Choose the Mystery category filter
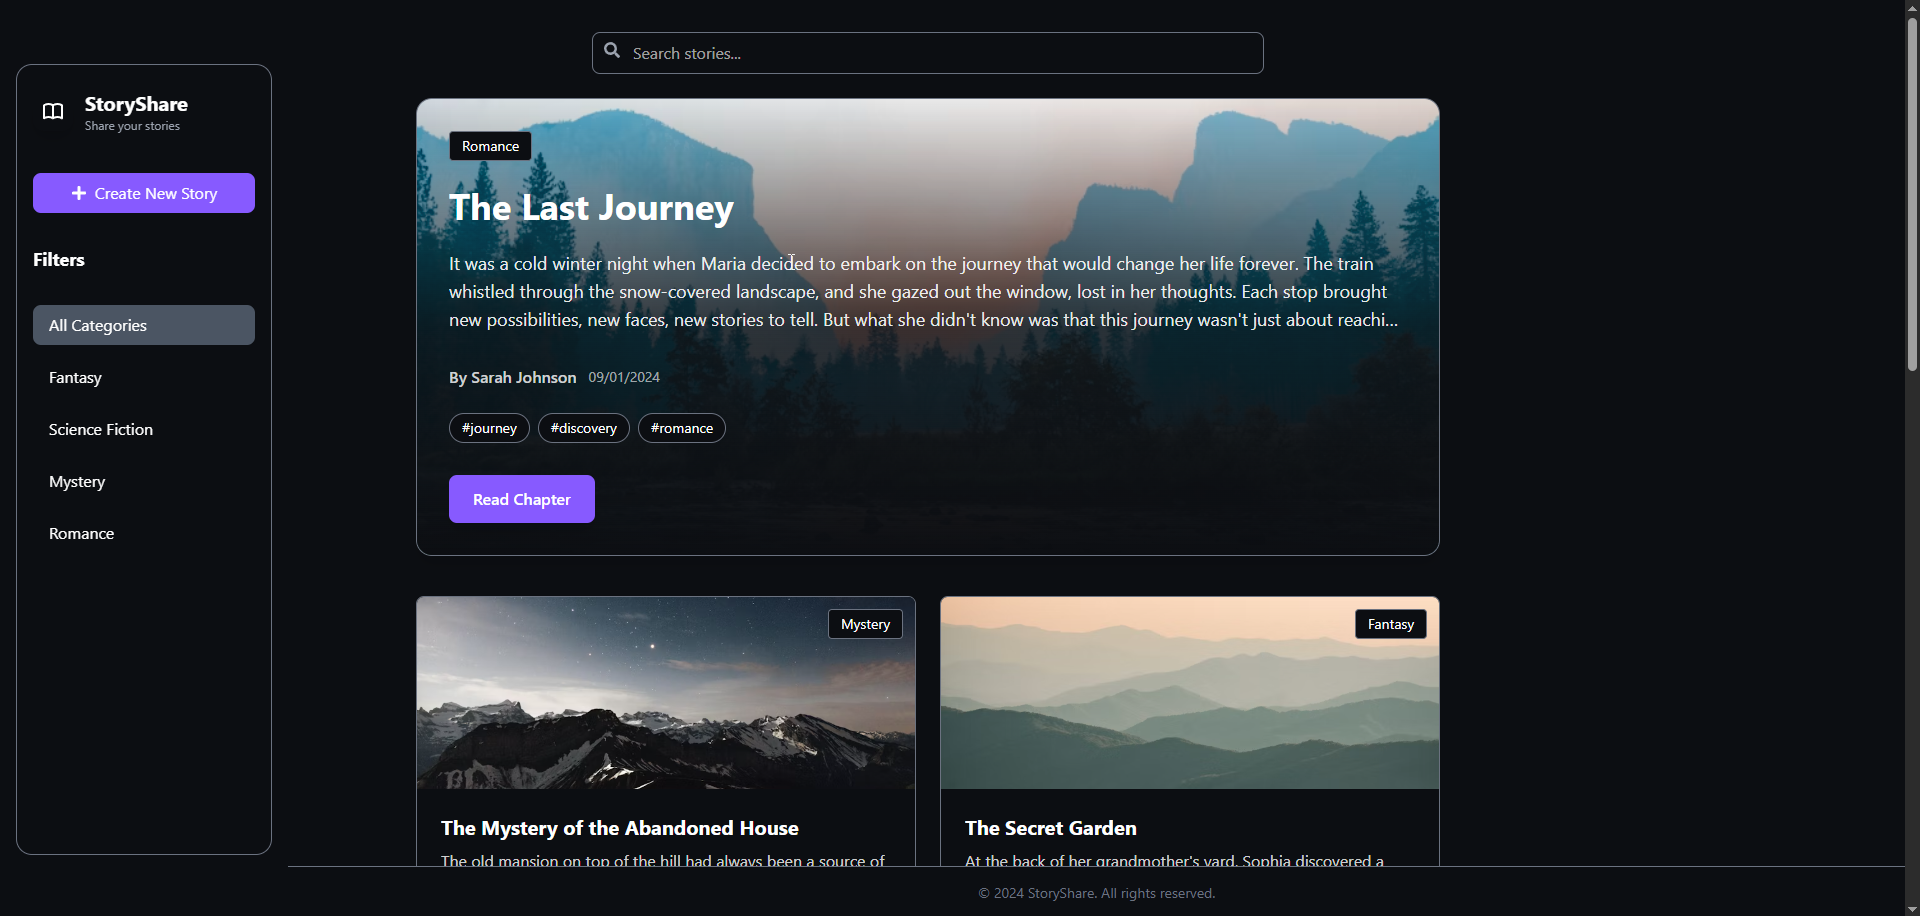 tap(144, 481)
